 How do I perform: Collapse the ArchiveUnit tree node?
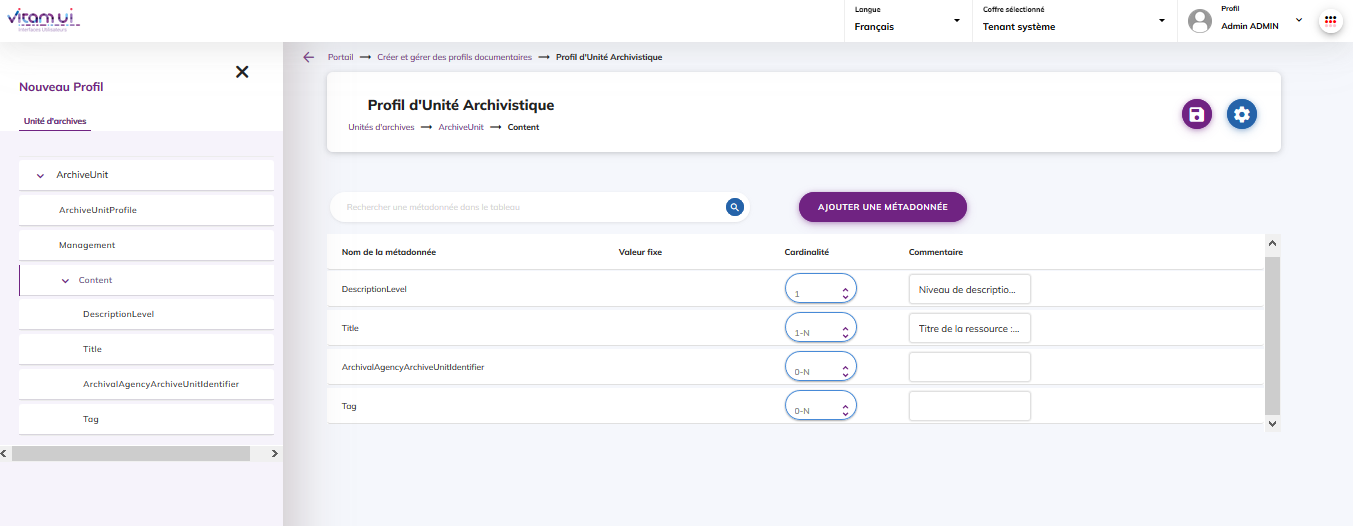coord(41,176)
